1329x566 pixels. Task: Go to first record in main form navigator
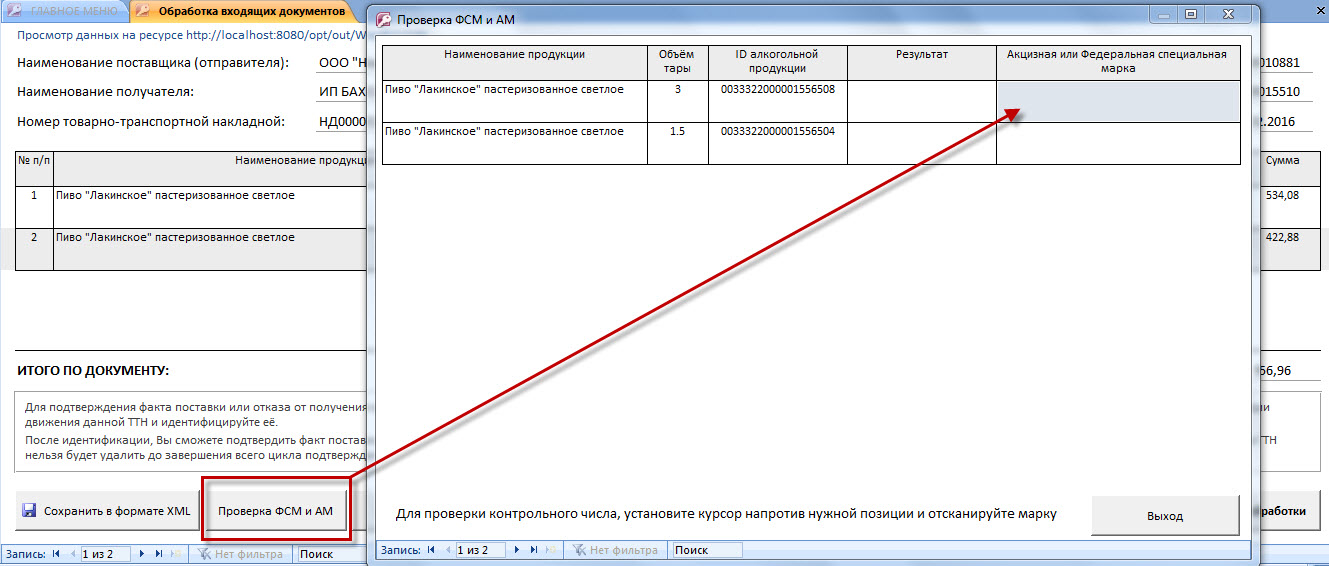click(56, 553)
